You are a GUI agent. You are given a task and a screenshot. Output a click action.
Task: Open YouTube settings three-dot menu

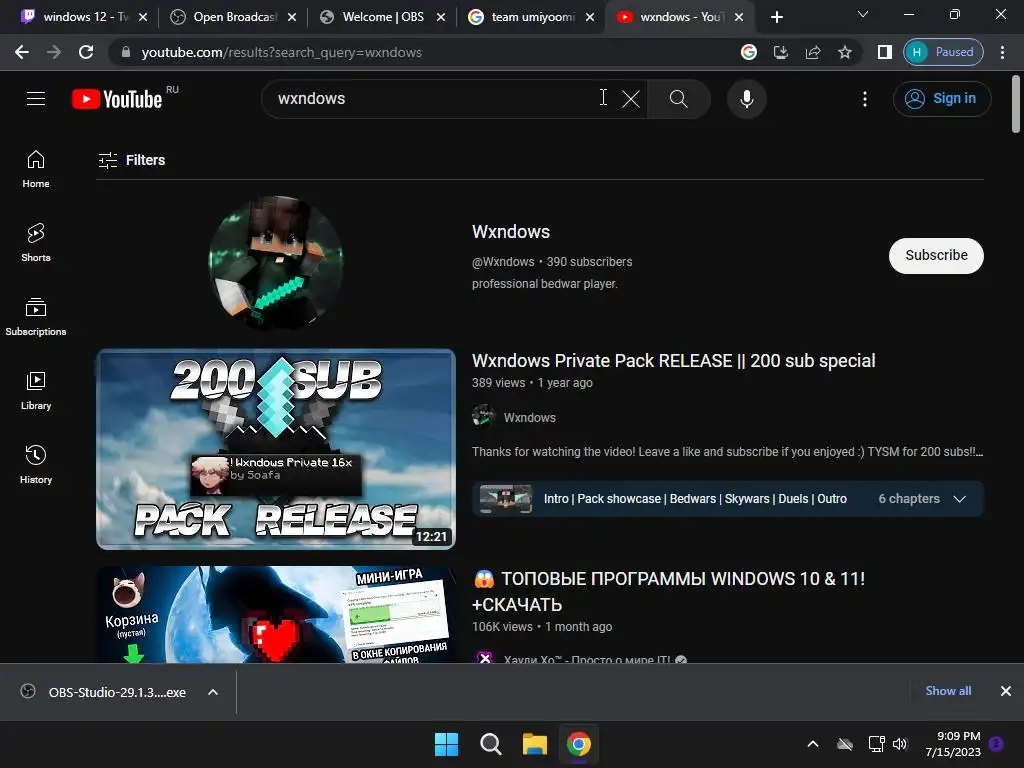(x=865, y=99)
